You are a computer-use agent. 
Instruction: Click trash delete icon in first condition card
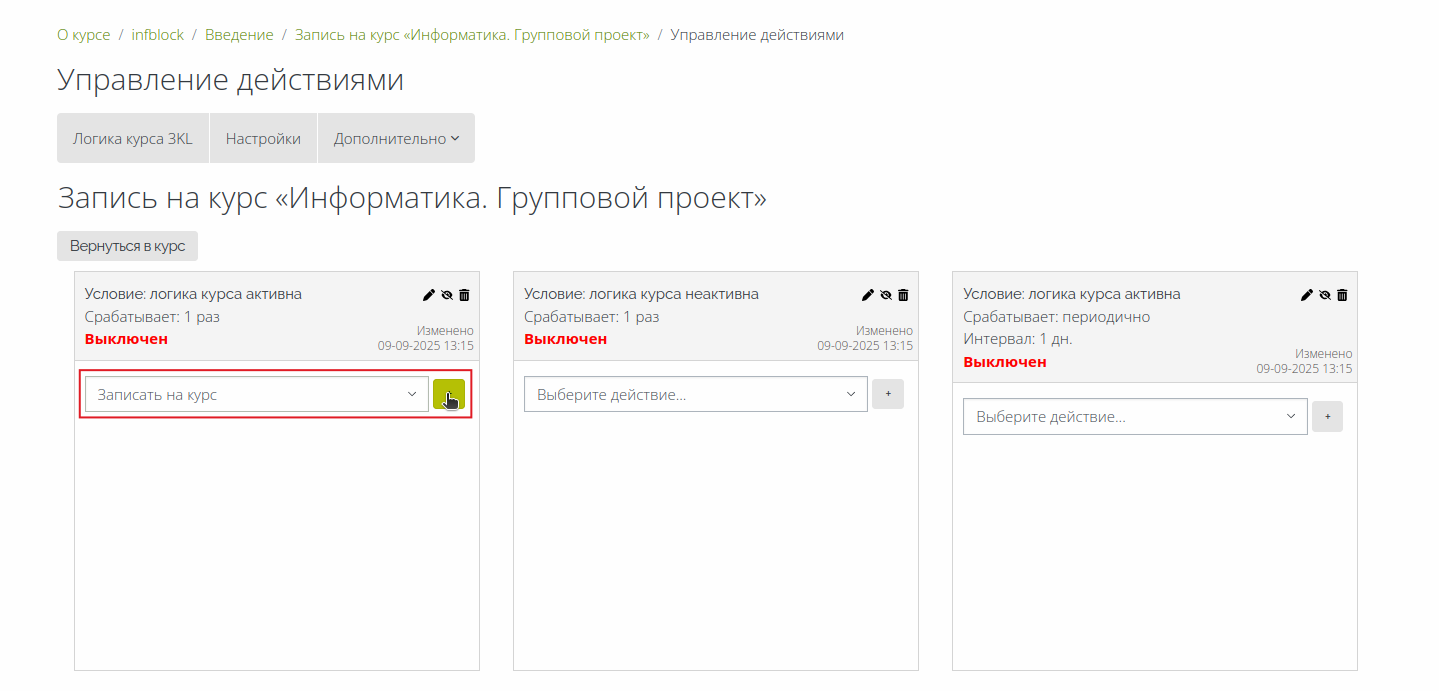click(x=464, y=295)
